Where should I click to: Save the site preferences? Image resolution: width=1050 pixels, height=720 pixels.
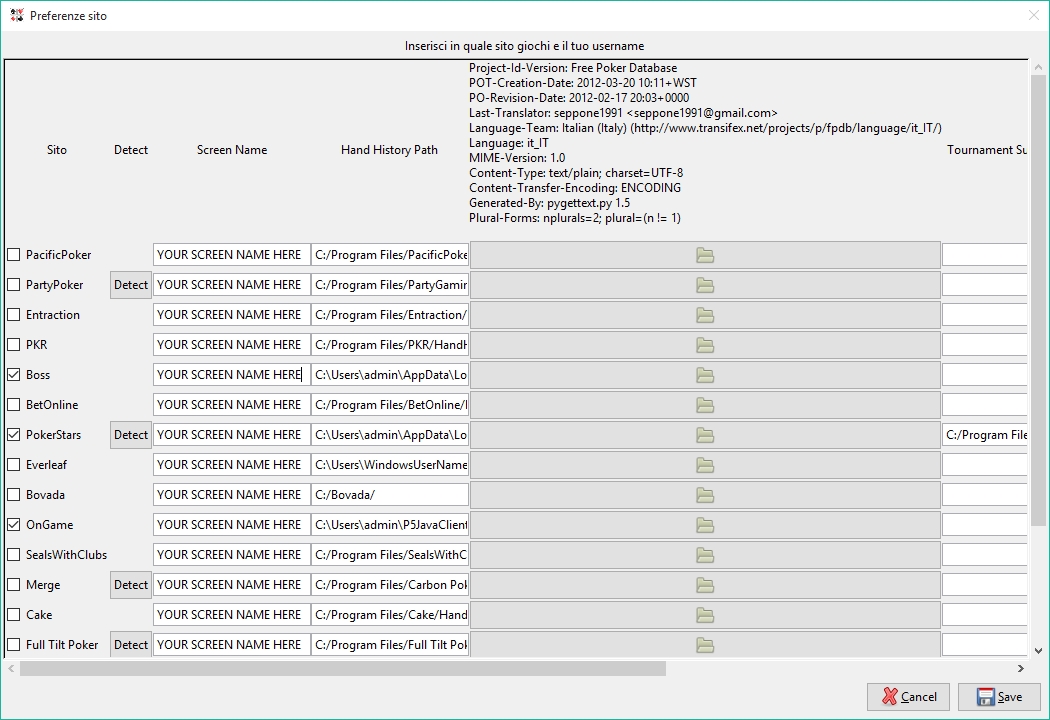pos(999,697)
